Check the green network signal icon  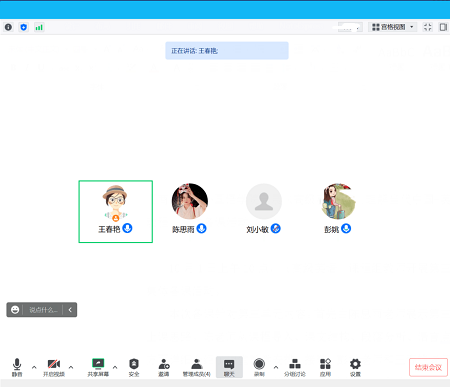pos(39,27)
